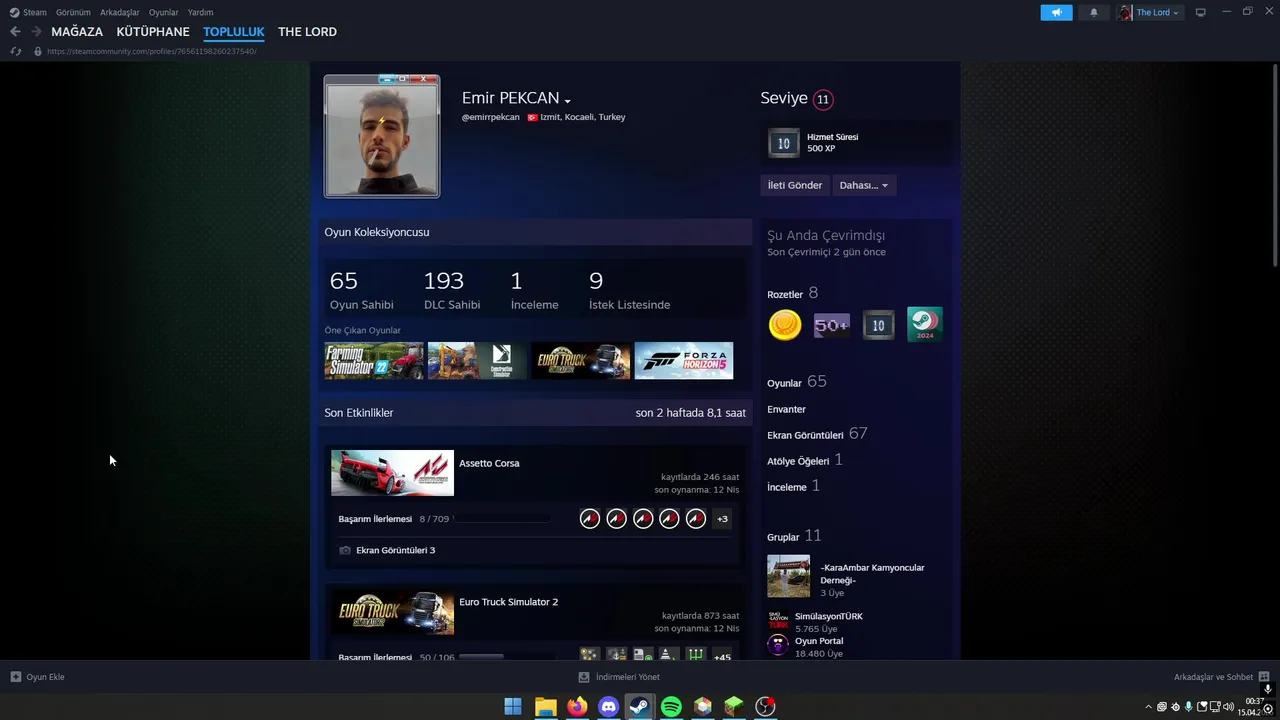
Task: Open Ekran Görüntüleri 67 link
Action: click(817, 434)
